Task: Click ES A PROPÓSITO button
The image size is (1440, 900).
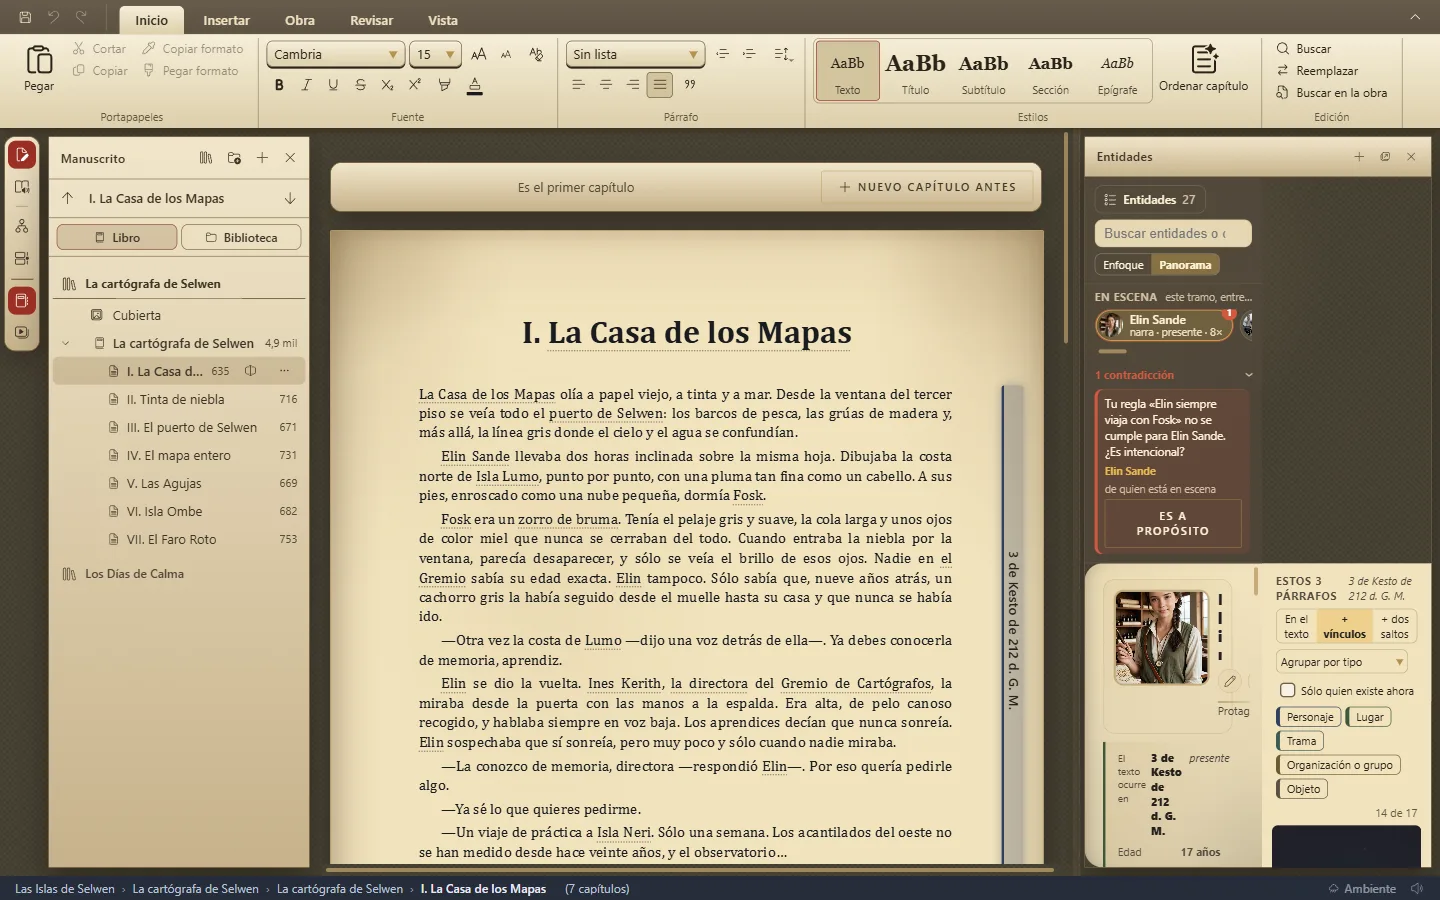Action: click(x=1172, y=523)
